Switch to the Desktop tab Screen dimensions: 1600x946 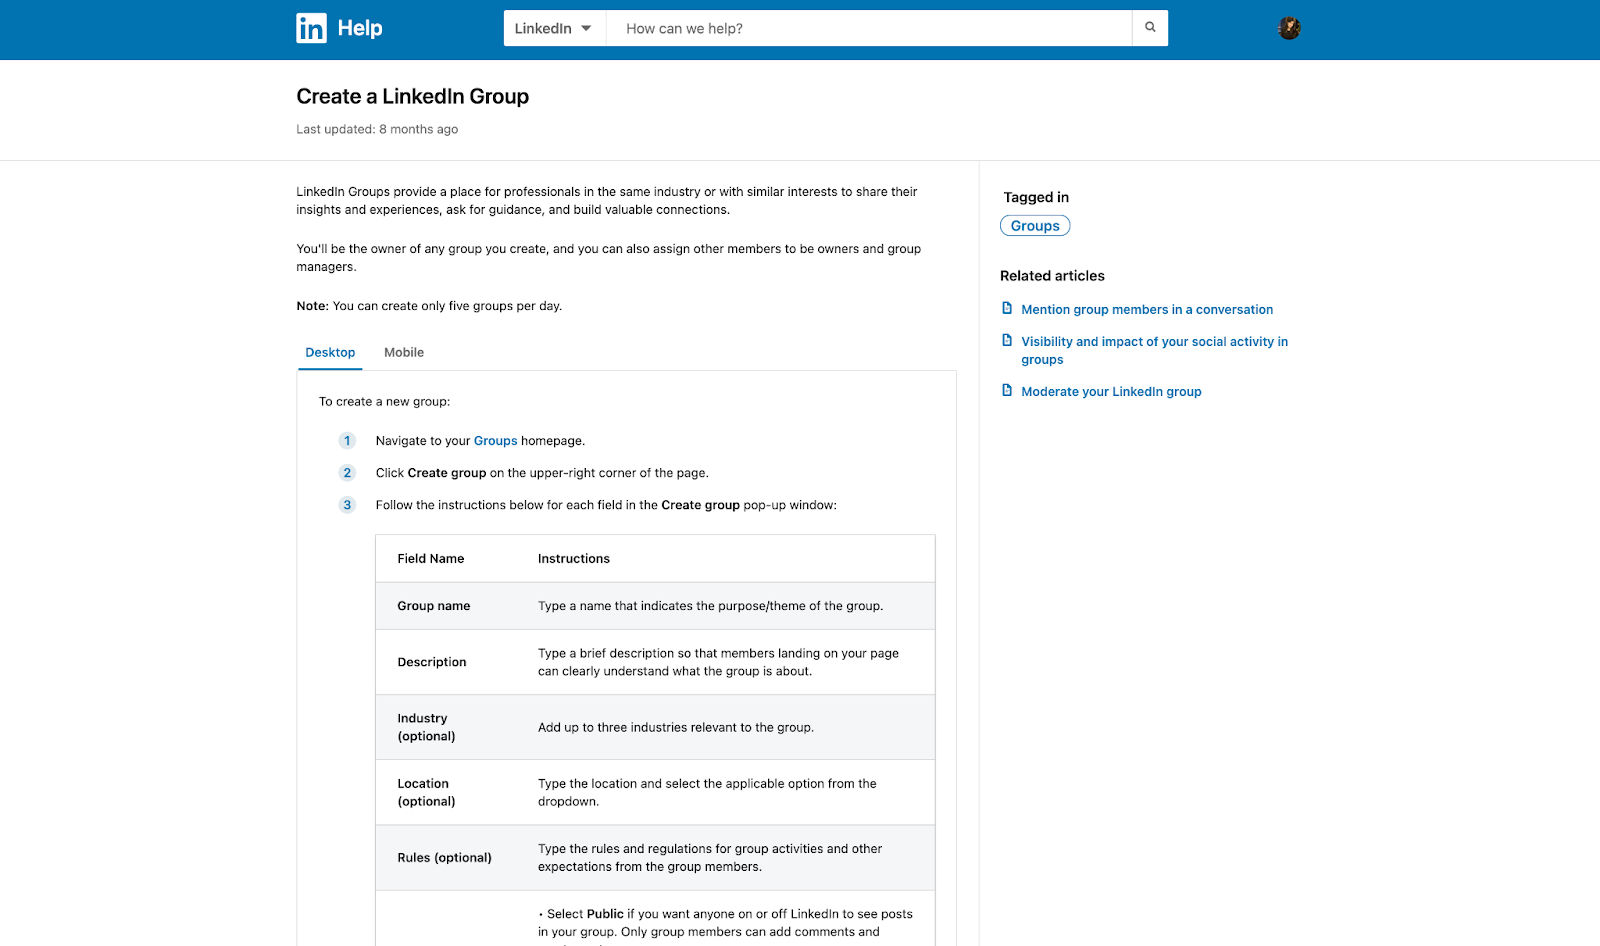pyautogui.click(x=330, y=353)
